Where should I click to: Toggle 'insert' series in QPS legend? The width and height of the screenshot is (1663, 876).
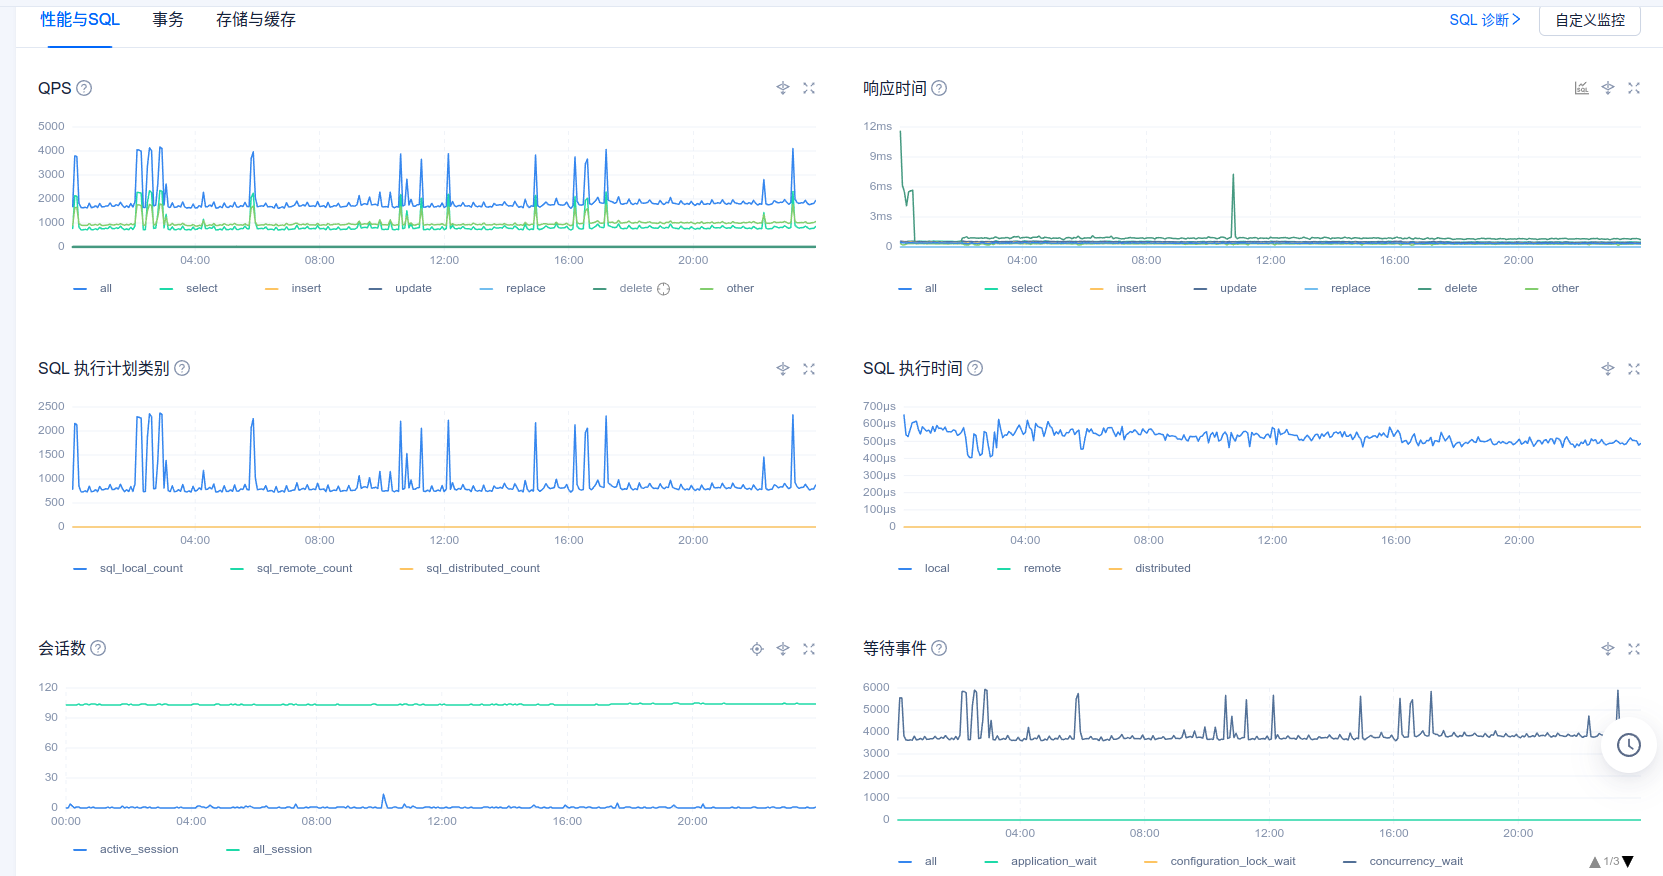click(293, 288)
